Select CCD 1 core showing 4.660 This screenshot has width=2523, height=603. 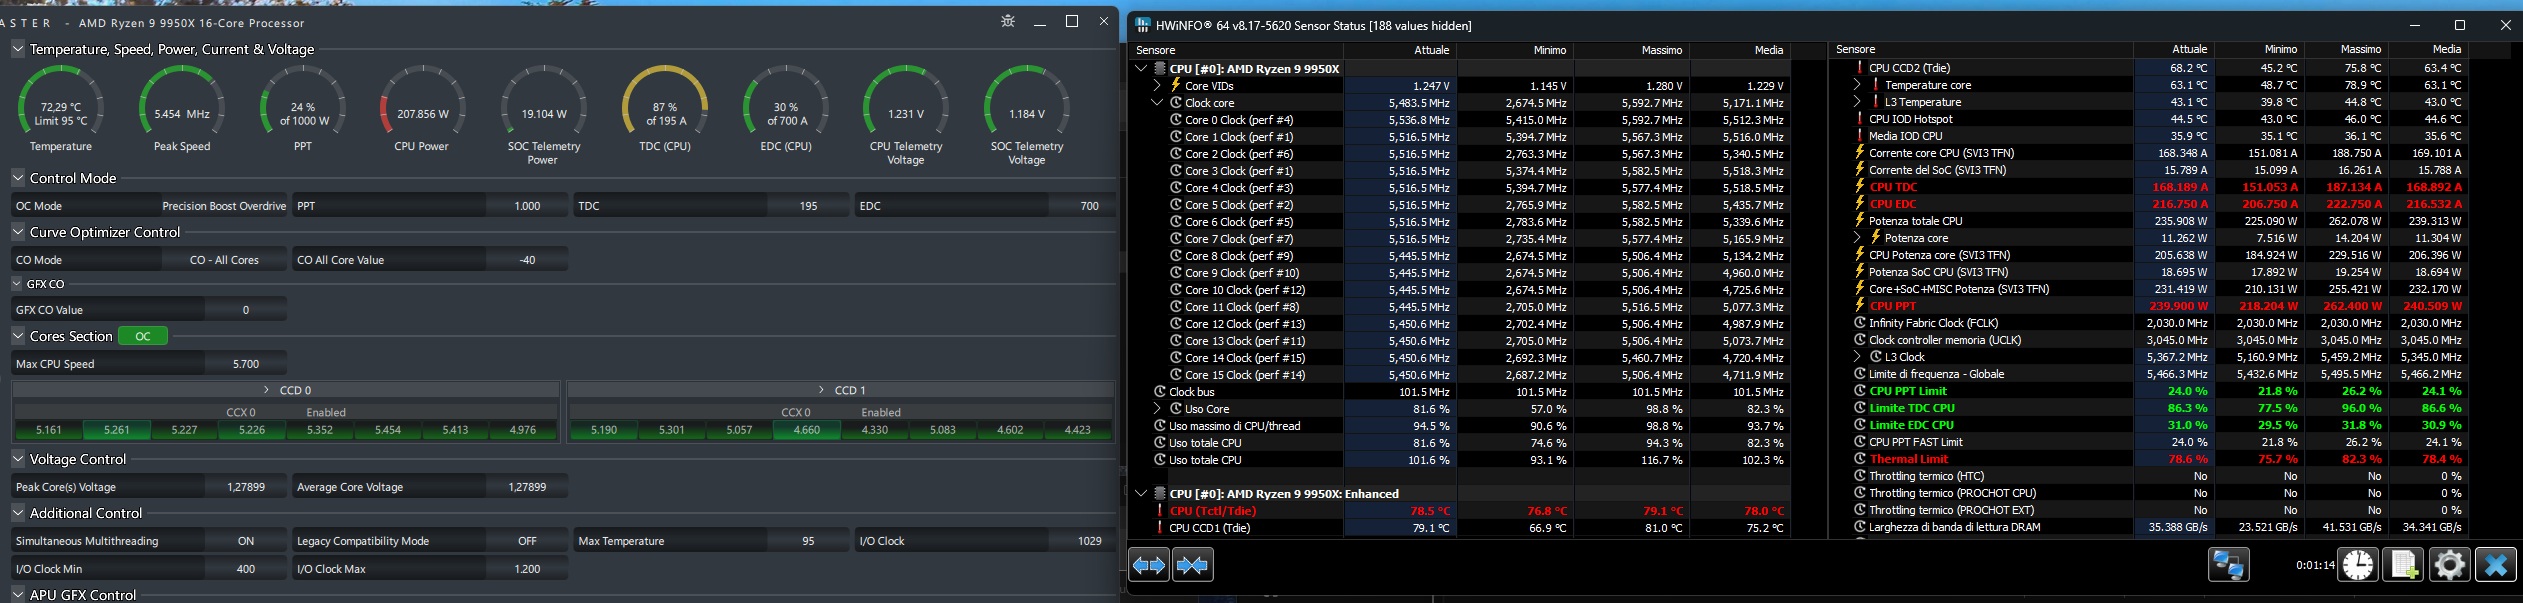(806, 430)
